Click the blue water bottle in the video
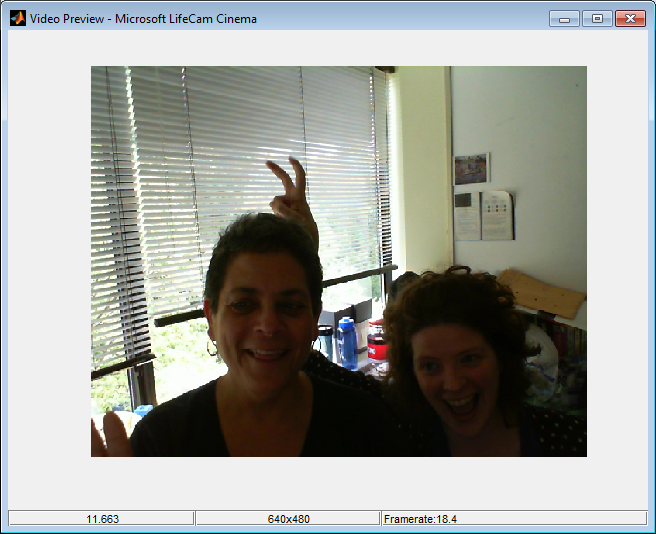Viewport: 656px width, 534px height. pos(346,343)
